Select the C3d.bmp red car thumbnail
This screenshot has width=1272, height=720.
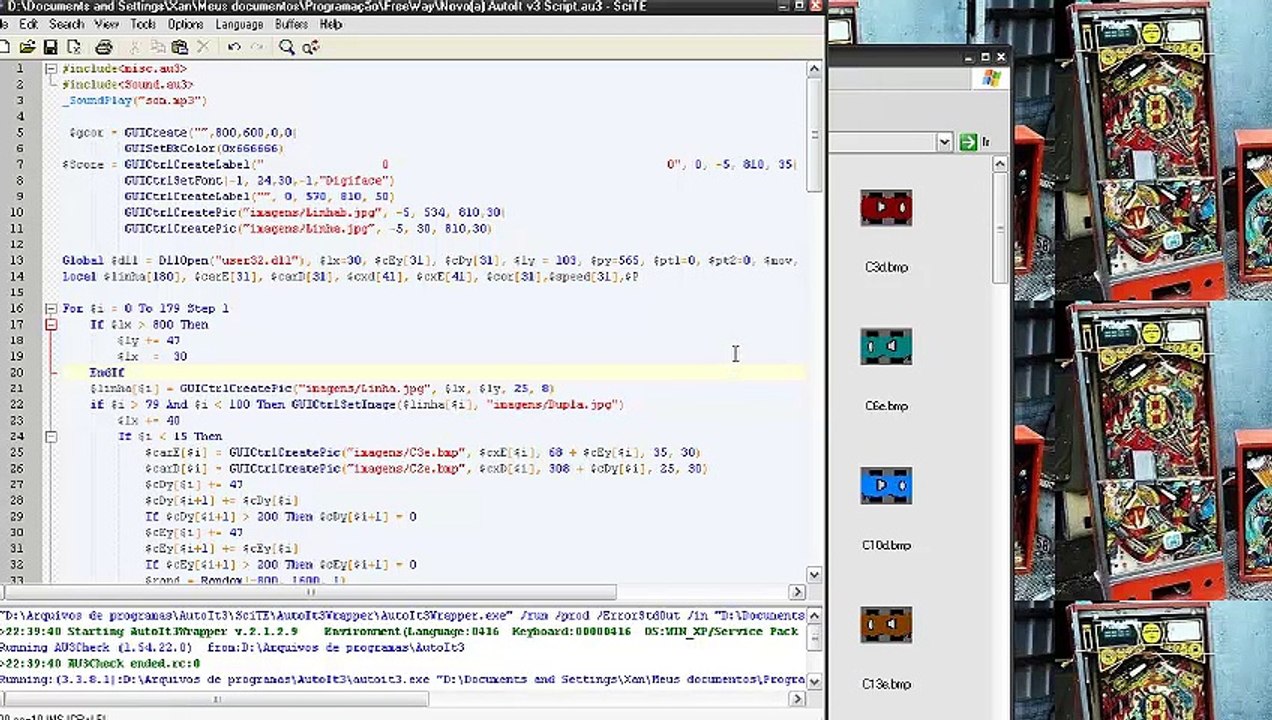pos(886,209)
